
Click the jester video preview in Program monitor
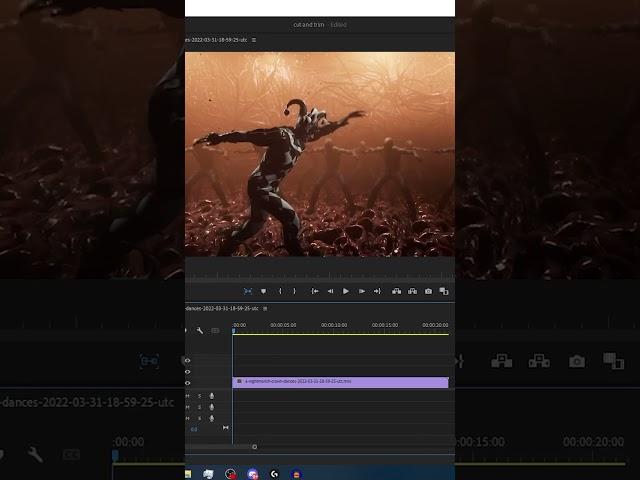[x=320, y=154]
